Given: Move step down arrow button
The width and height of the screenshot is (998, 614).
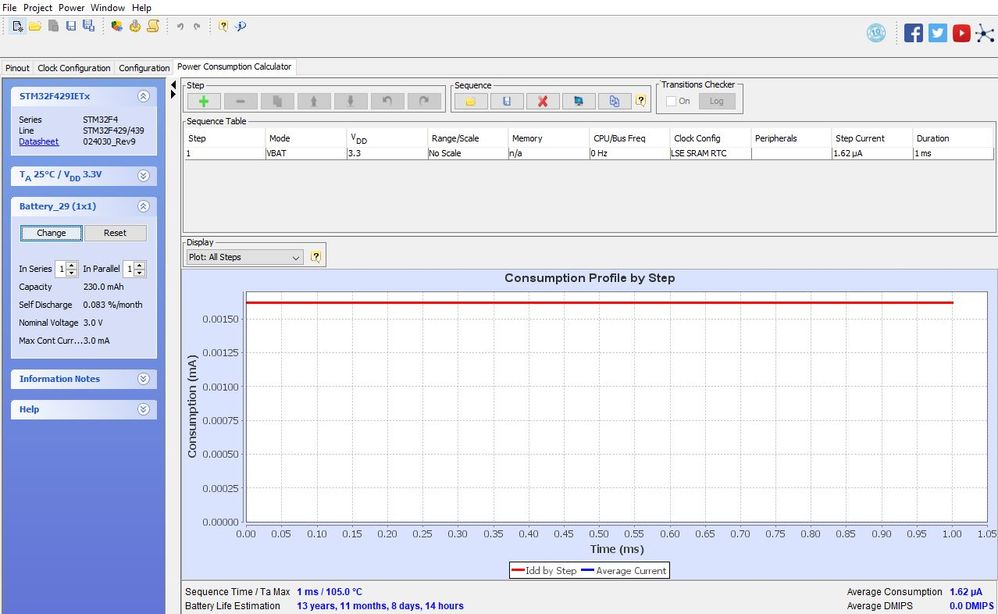Looking at the screenshot, I should (x=350, y=101).
